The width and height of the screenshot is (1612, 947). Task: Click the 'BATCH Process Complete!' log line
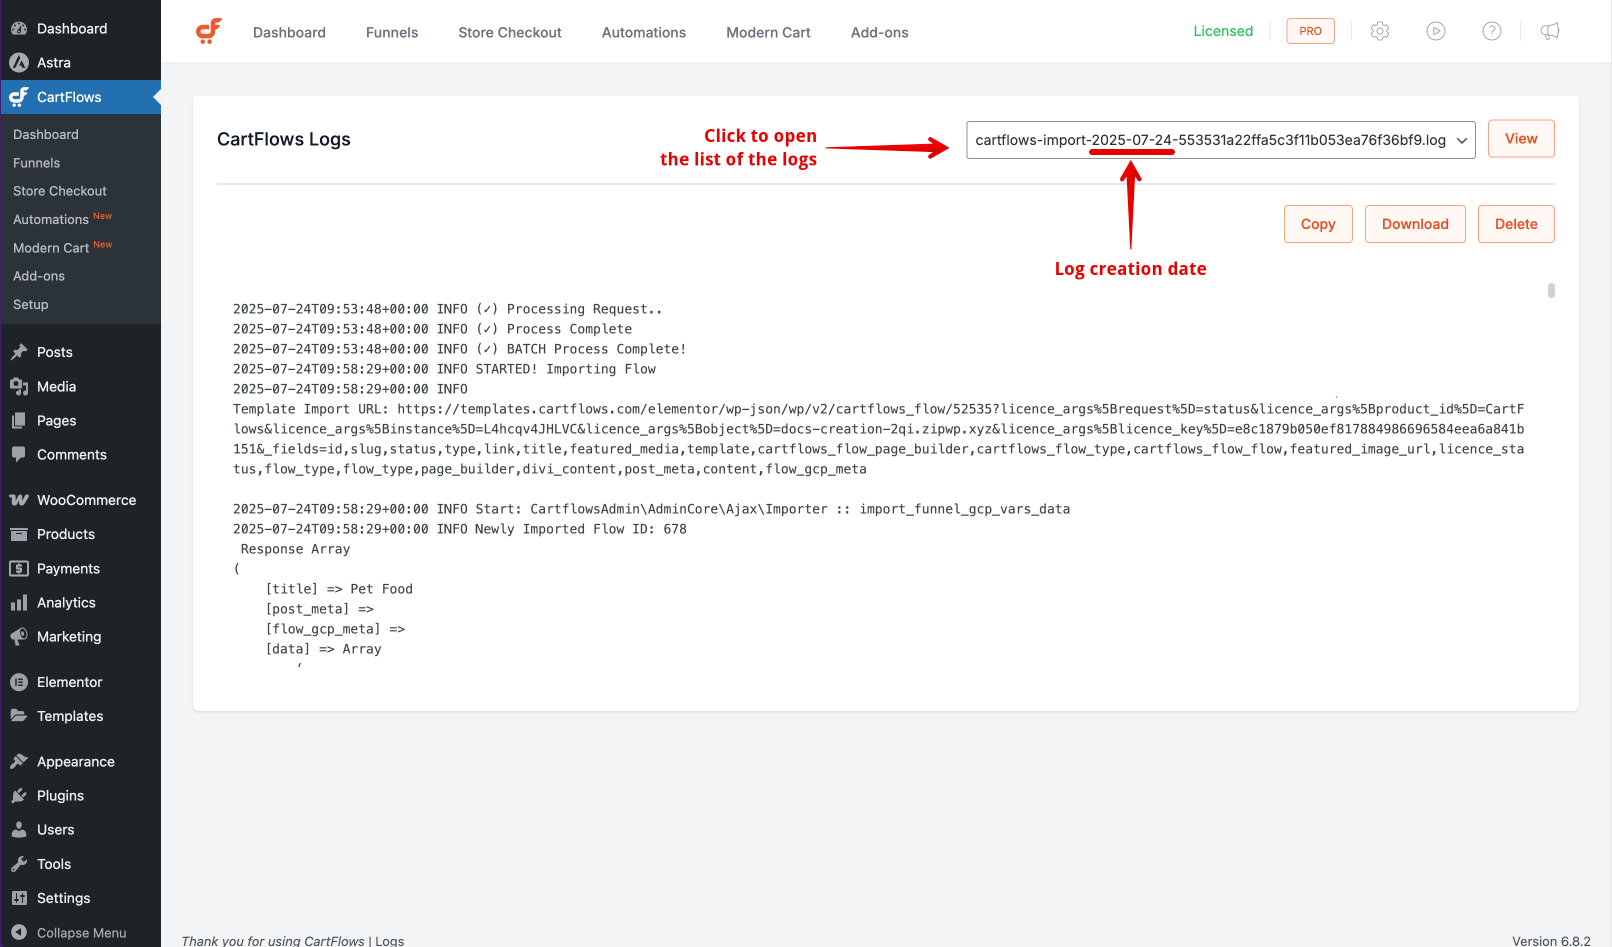[460, 349]
